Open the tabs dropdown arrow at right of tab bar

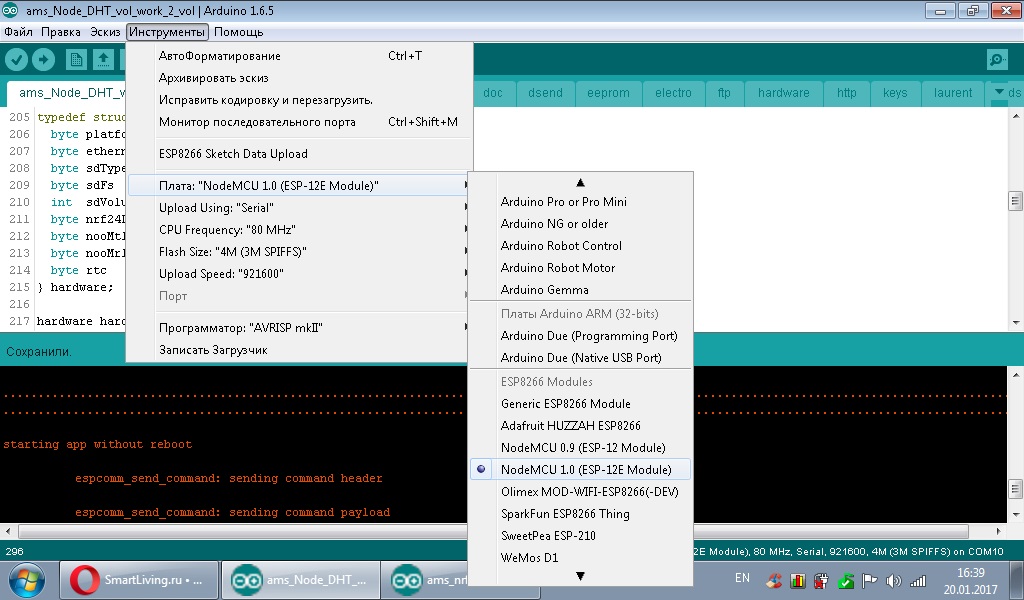click(x=1000, y=93)
